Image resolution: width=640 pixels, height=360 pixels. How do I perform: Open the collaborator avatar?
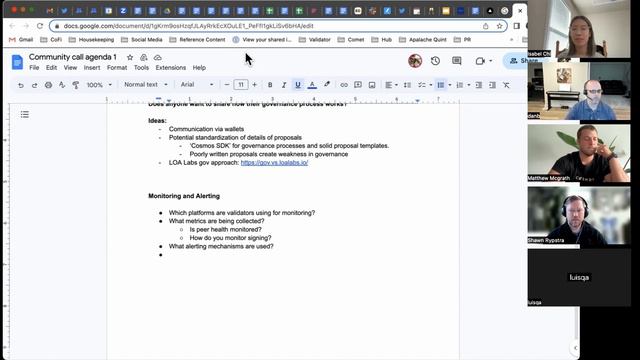click(415, 61)
